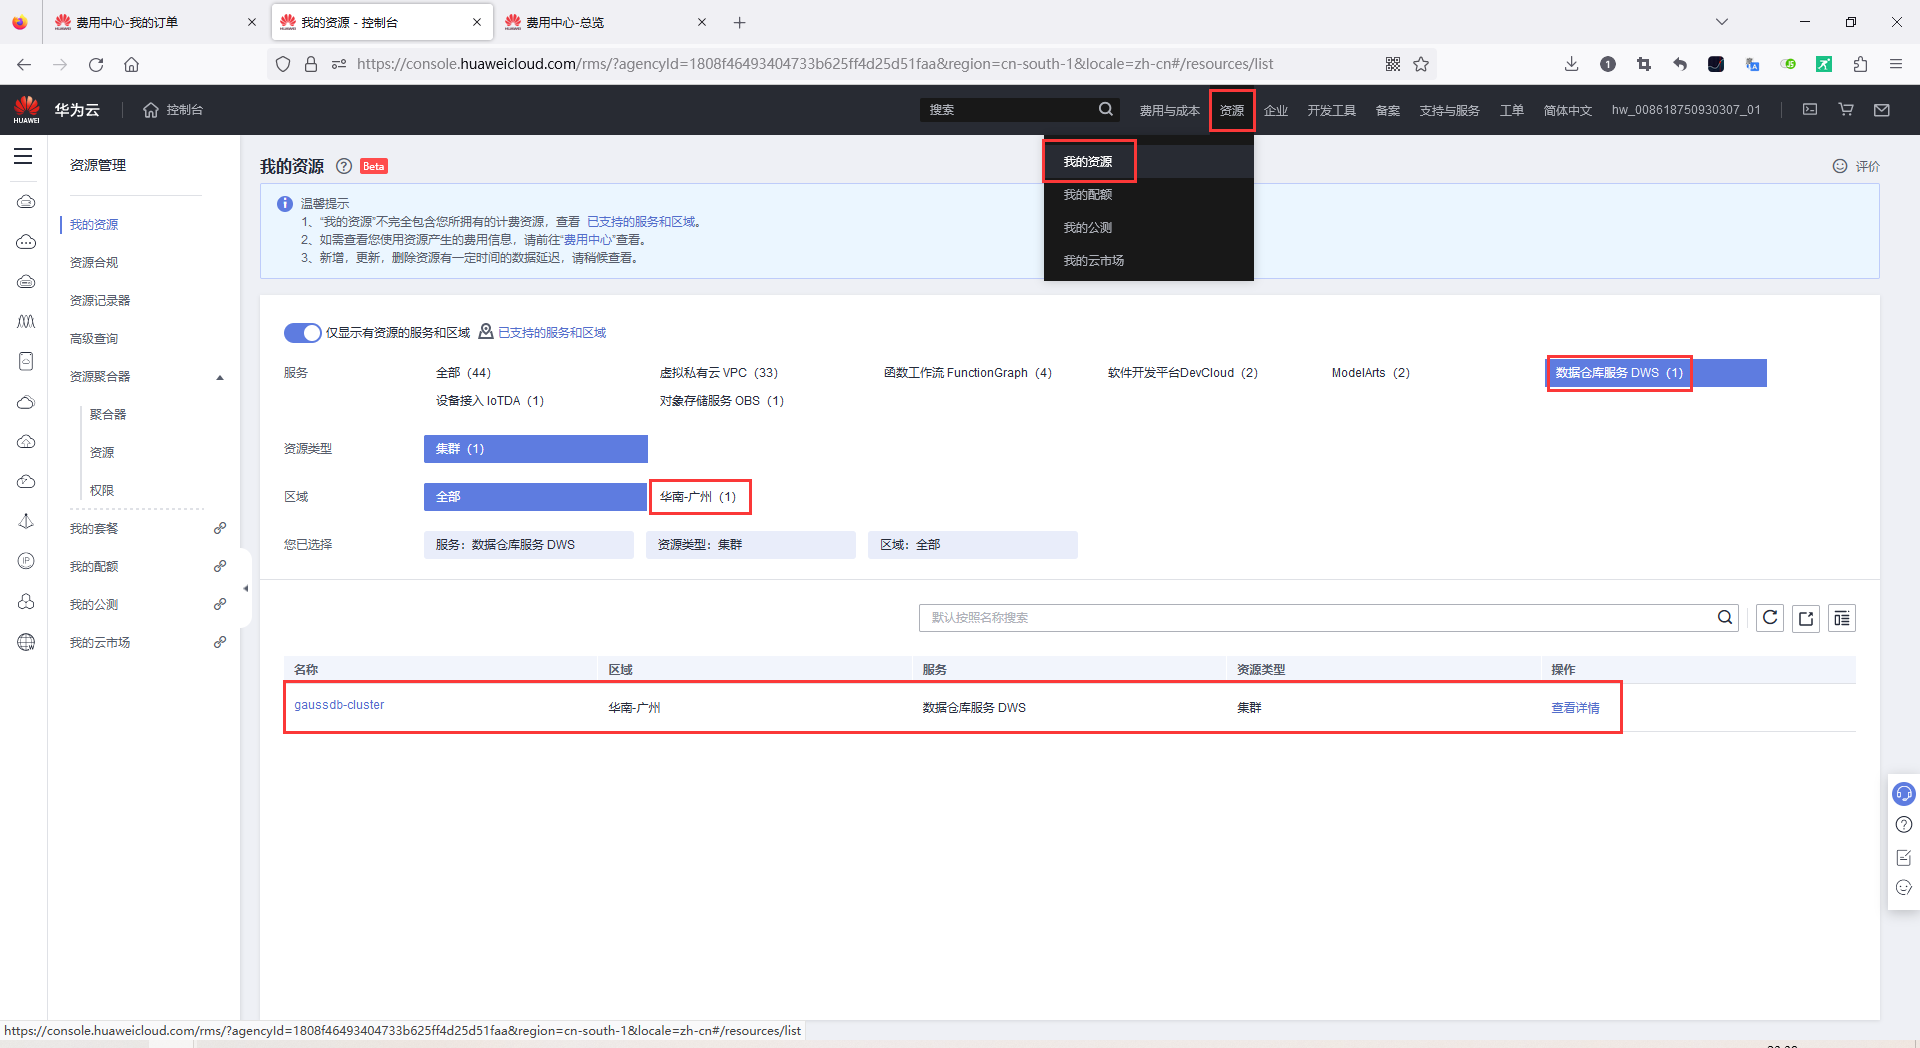This screenshot has height=1048, width=1920.
Task: Click 查看详情 for gaussdb-cluster
Action: [x=1575, y=707]
